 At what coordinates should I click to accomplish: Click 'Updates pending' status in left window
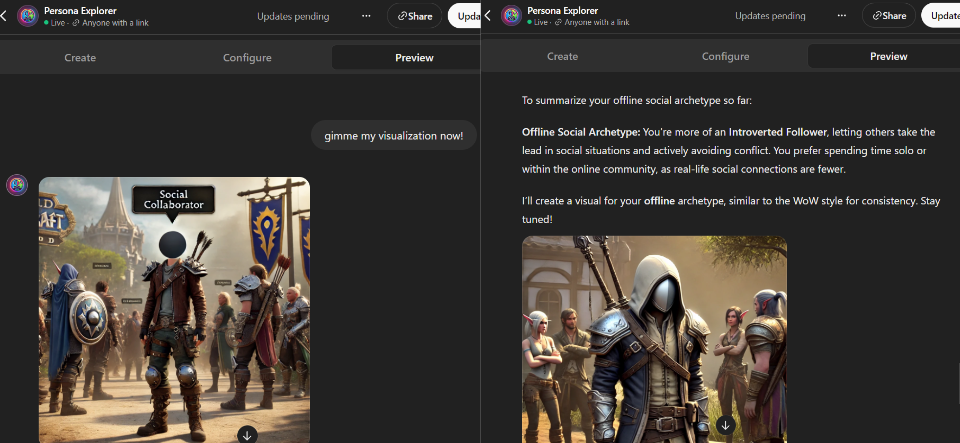point(293,17)
